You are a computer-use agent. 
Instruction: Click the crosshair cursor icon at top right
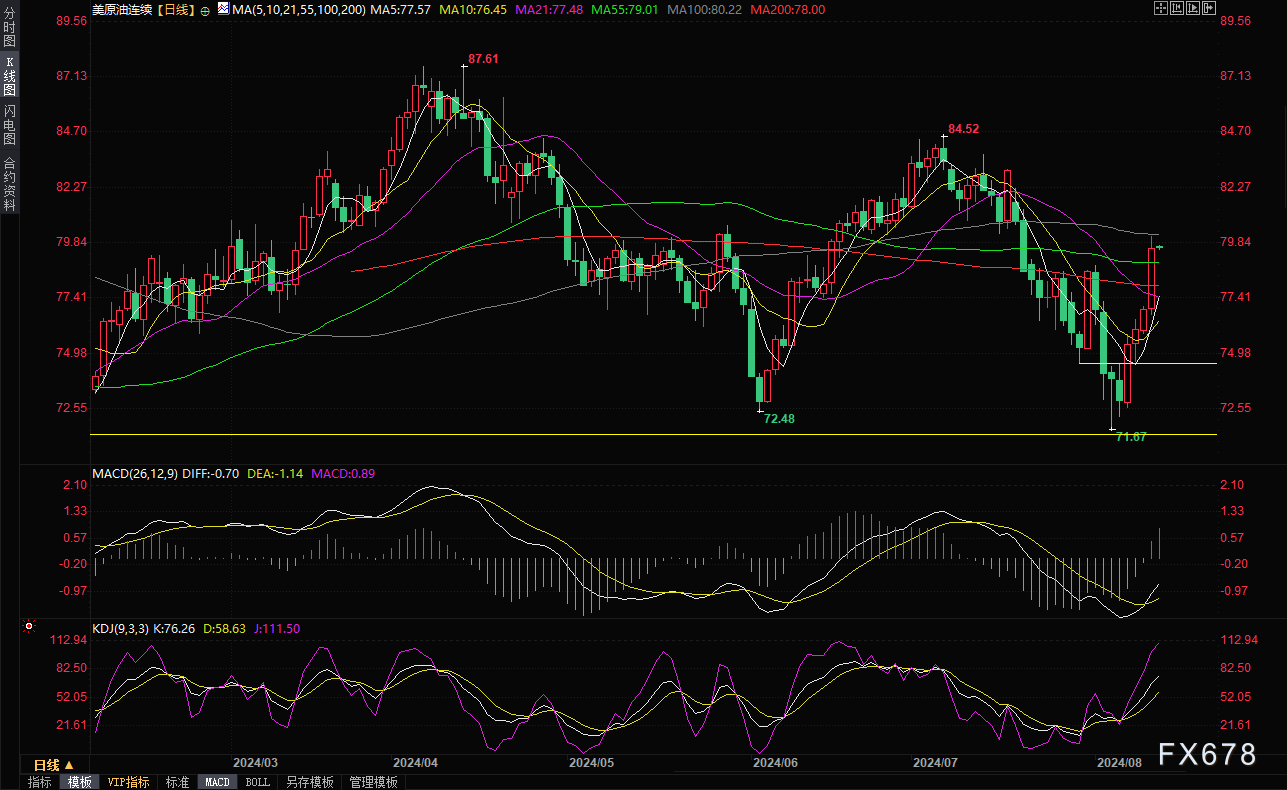pos(1160,8)
